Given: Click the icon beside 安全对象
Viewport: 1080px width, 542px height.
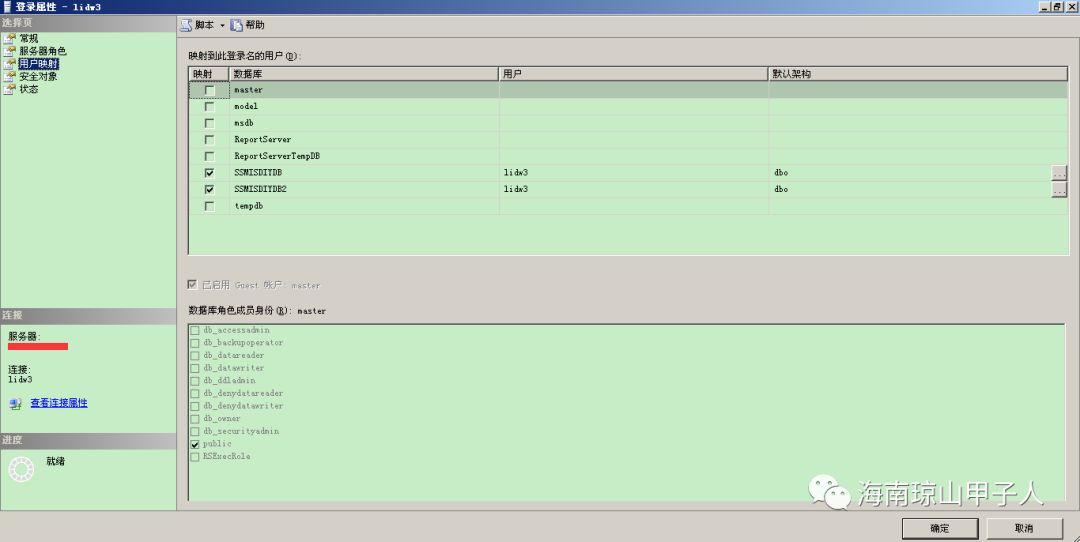Looking at the screenshot, I should click(x=9, y=76).
